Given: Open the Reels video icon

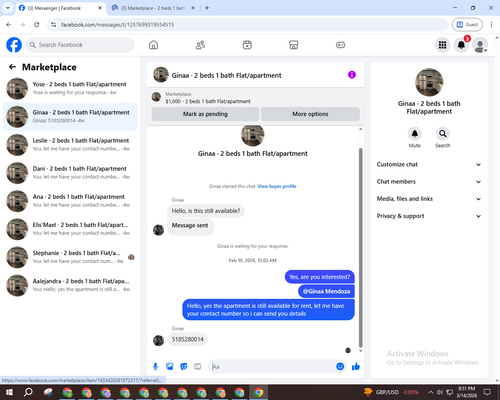Looking at the screenshot, I should click(247, 45).
